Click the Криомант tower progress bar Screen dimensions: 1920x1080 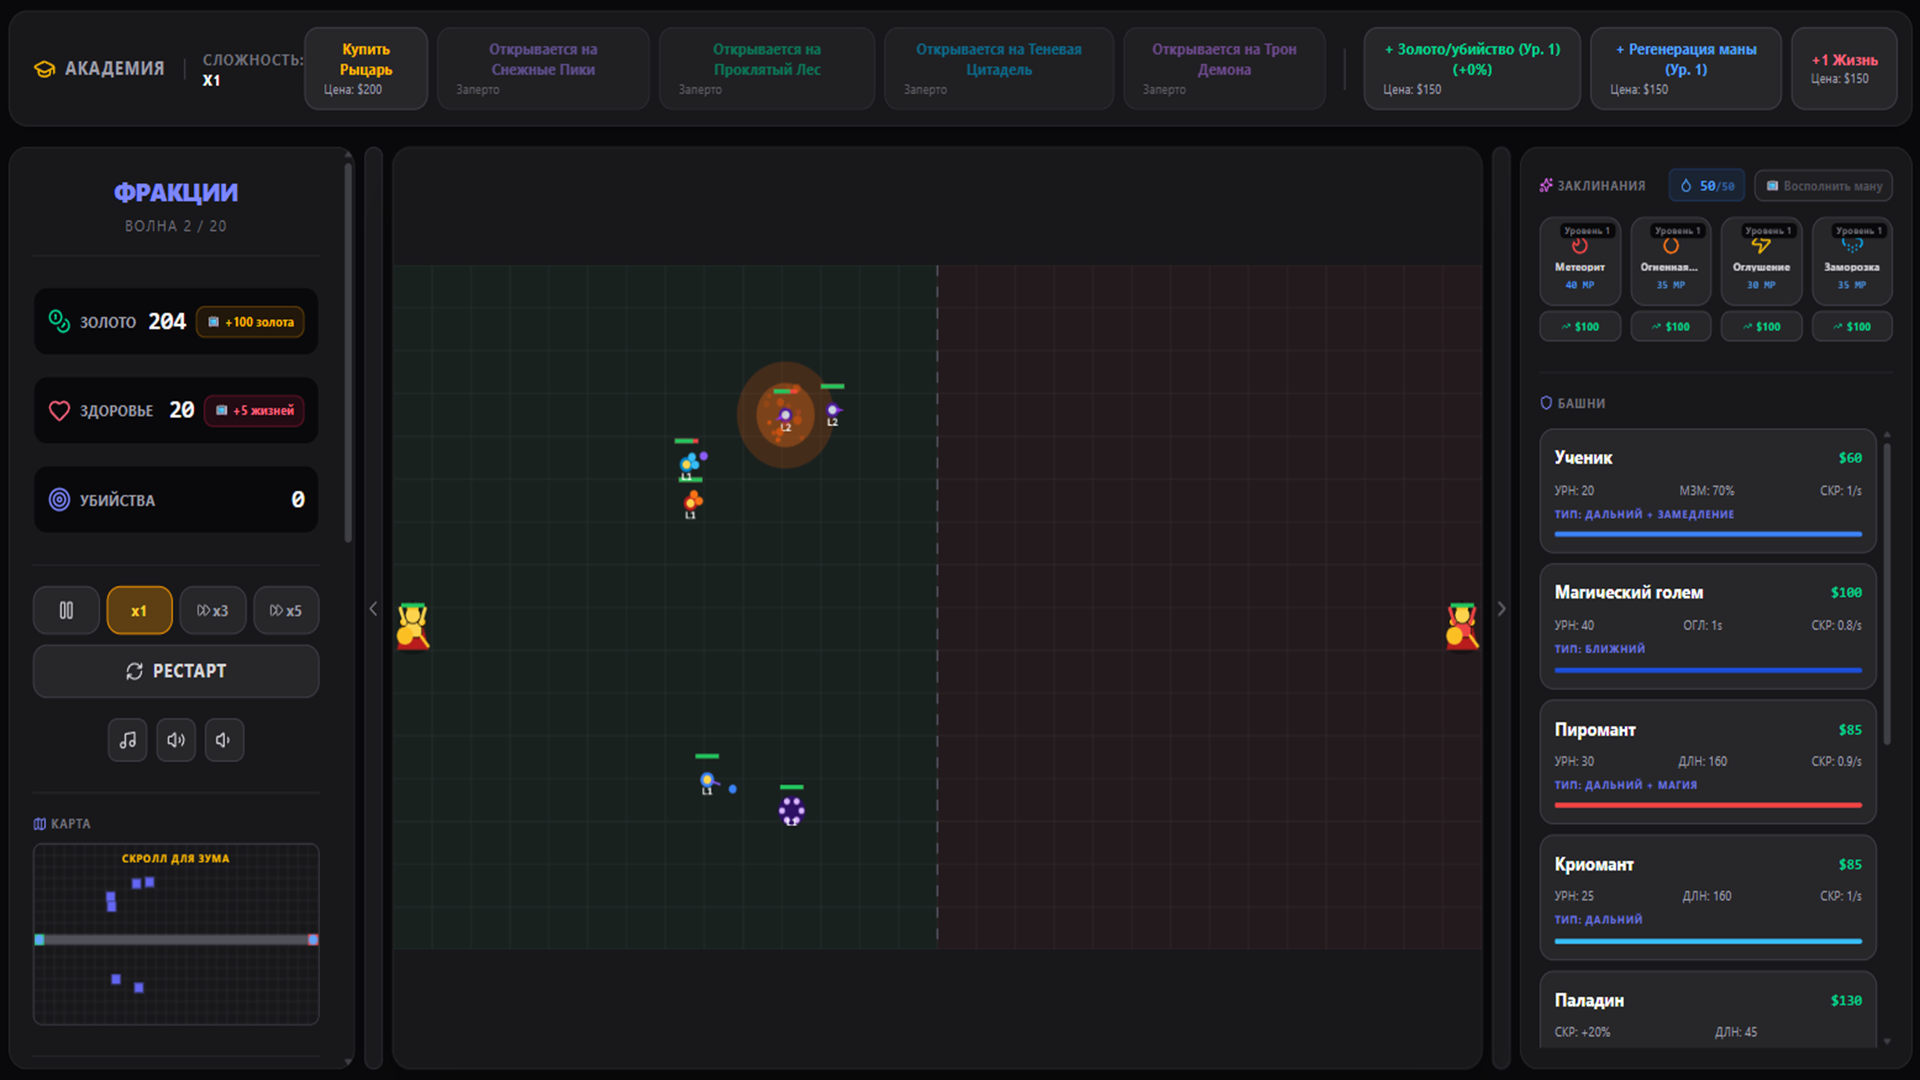[1707, 941]
